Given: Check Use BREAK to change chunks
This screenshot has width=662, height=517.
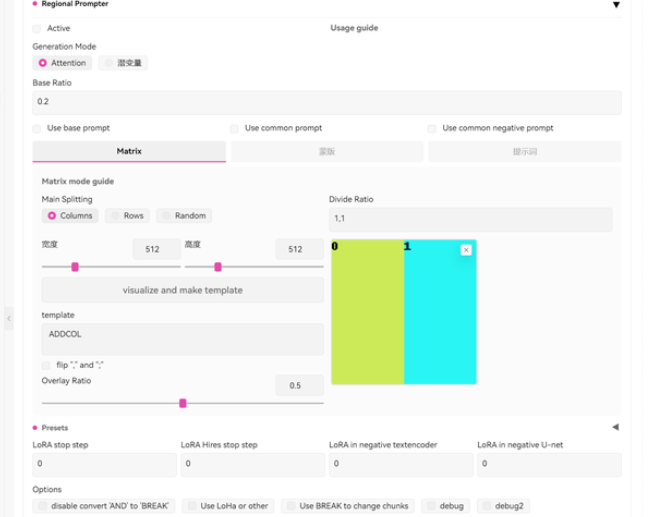Looking at the screenshot, I should [x=290, y=506].
